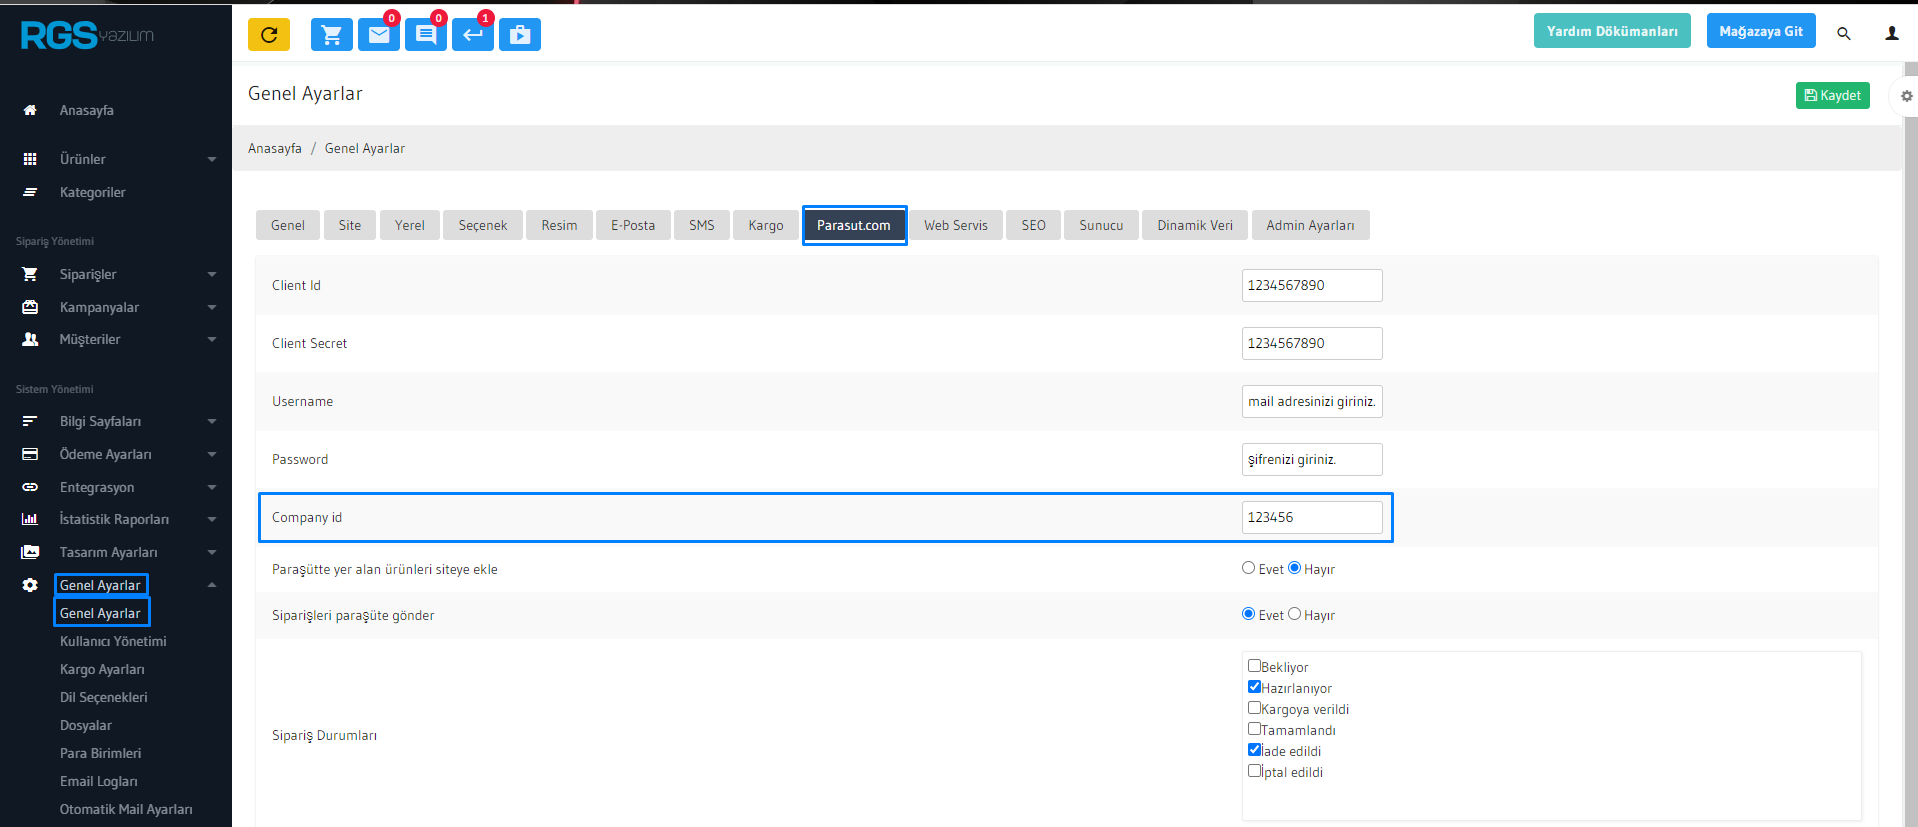Click the return arrow notifications icon

472,35
